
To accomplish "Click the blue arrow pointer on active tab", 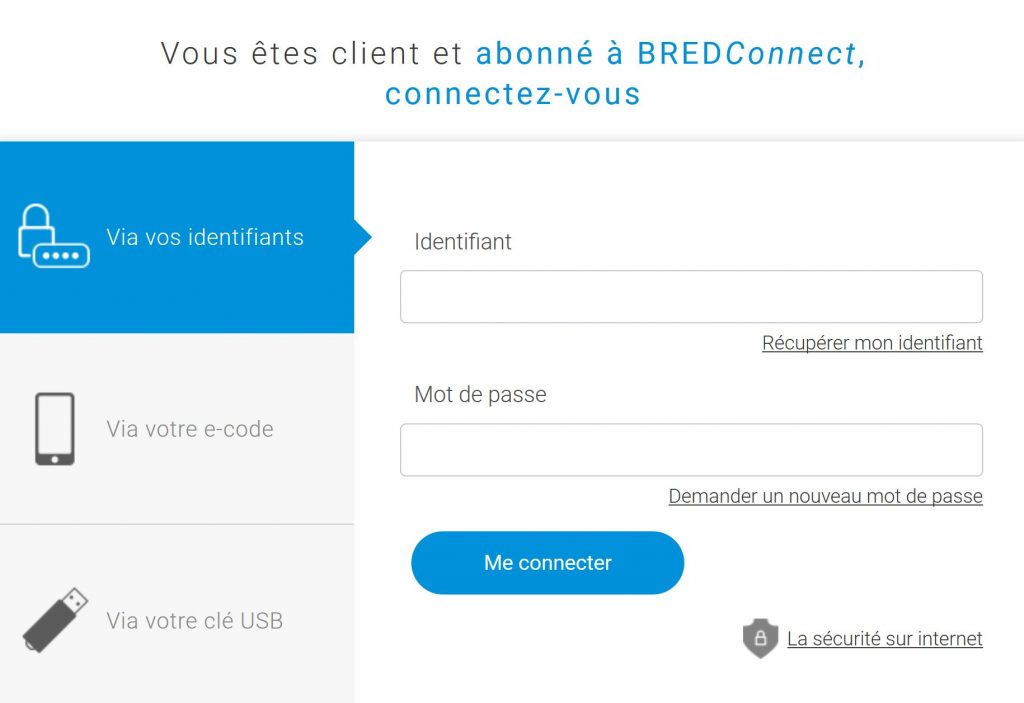I will coord(363,237).
